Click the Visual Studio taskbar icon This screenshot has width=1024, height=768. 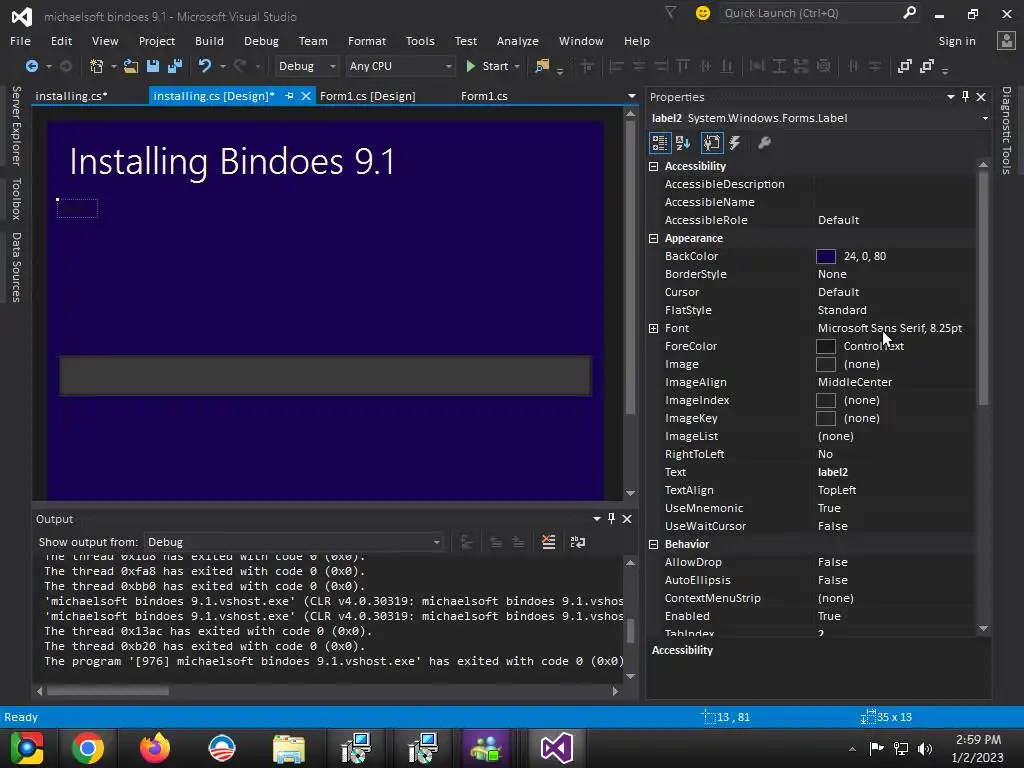click(556, 748)
